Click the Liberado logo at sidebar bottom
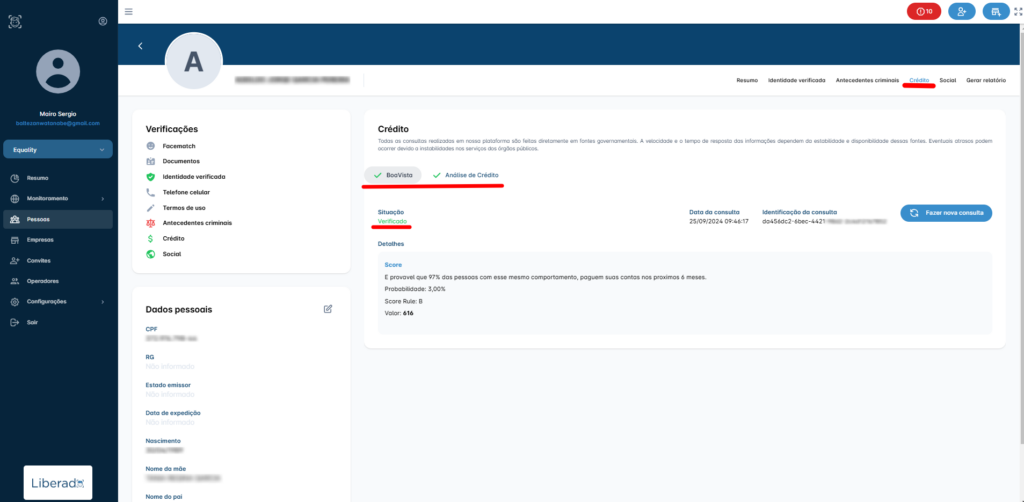Image resolution: width=1024 pixels, height=502 pixels. coord(58,483)
